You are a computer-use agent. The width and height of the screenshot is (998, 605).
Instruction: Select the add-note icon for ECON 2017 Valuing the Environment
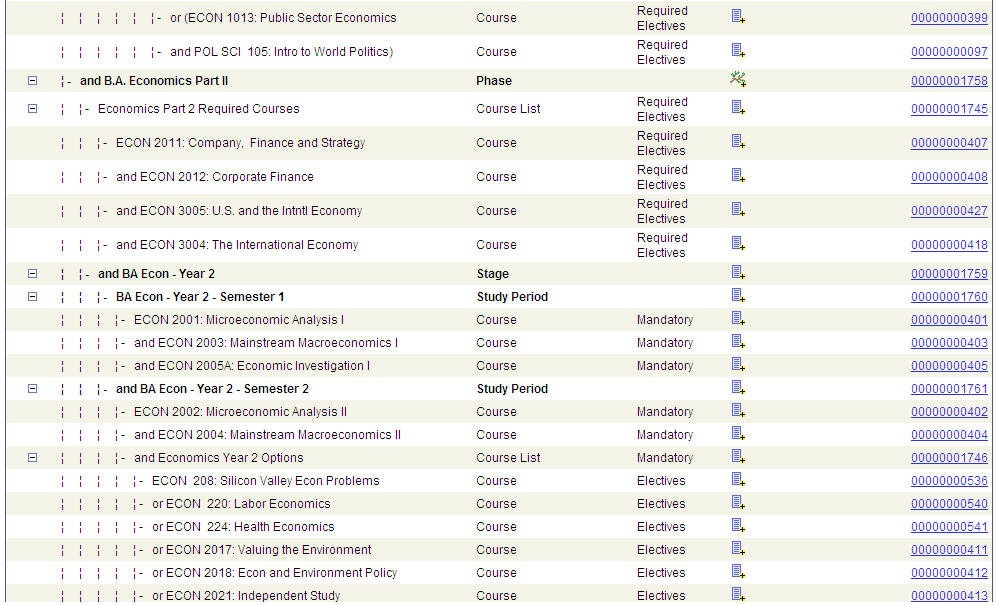[x=737, y=549]
